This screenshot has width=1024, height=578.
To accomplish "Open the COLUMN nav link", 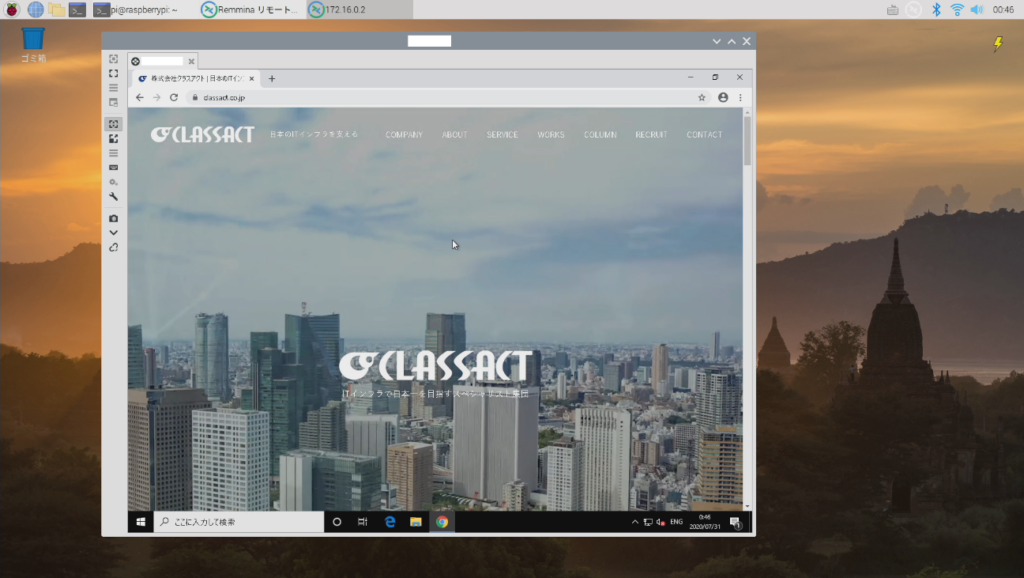I will pos(600,135).
